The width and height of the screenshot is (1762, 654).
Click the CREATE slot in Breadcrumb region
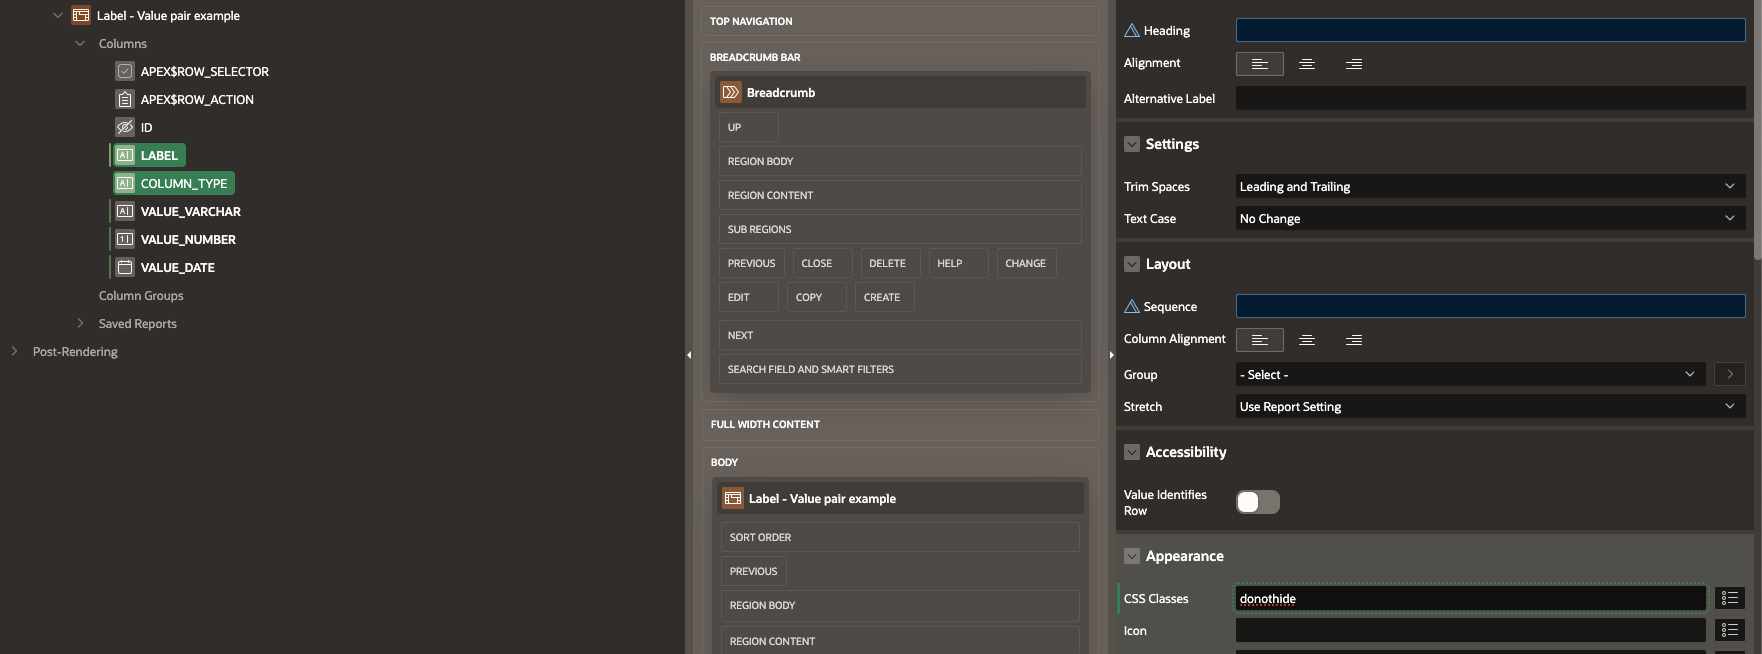882,297
